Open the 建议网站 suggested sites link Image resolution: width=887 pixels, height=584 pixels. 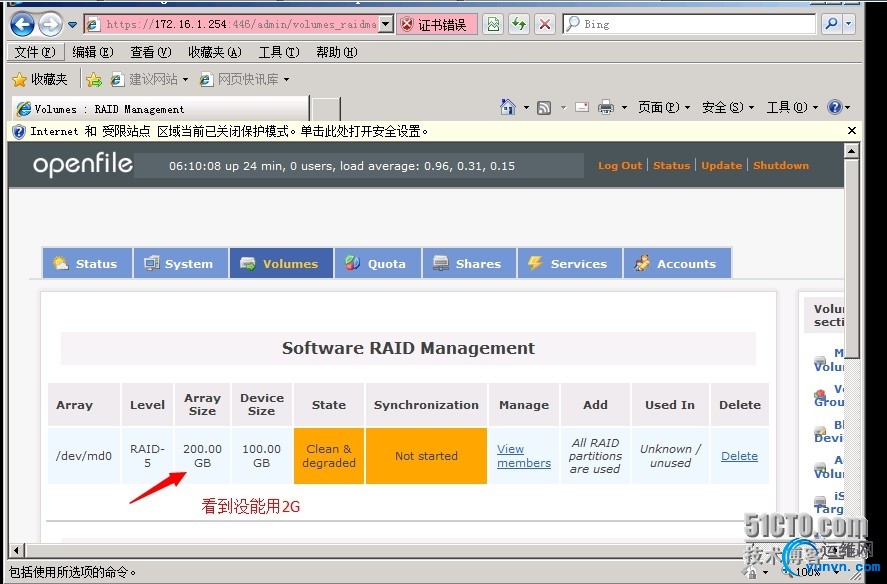tap(149, 79)
